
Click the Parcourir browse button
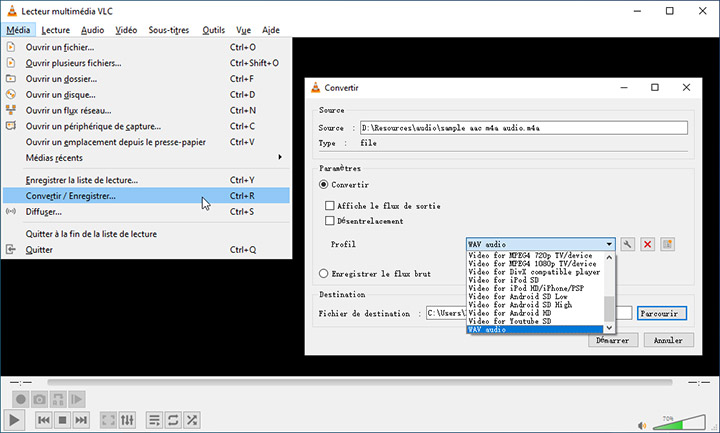click(x=662, y=313)
